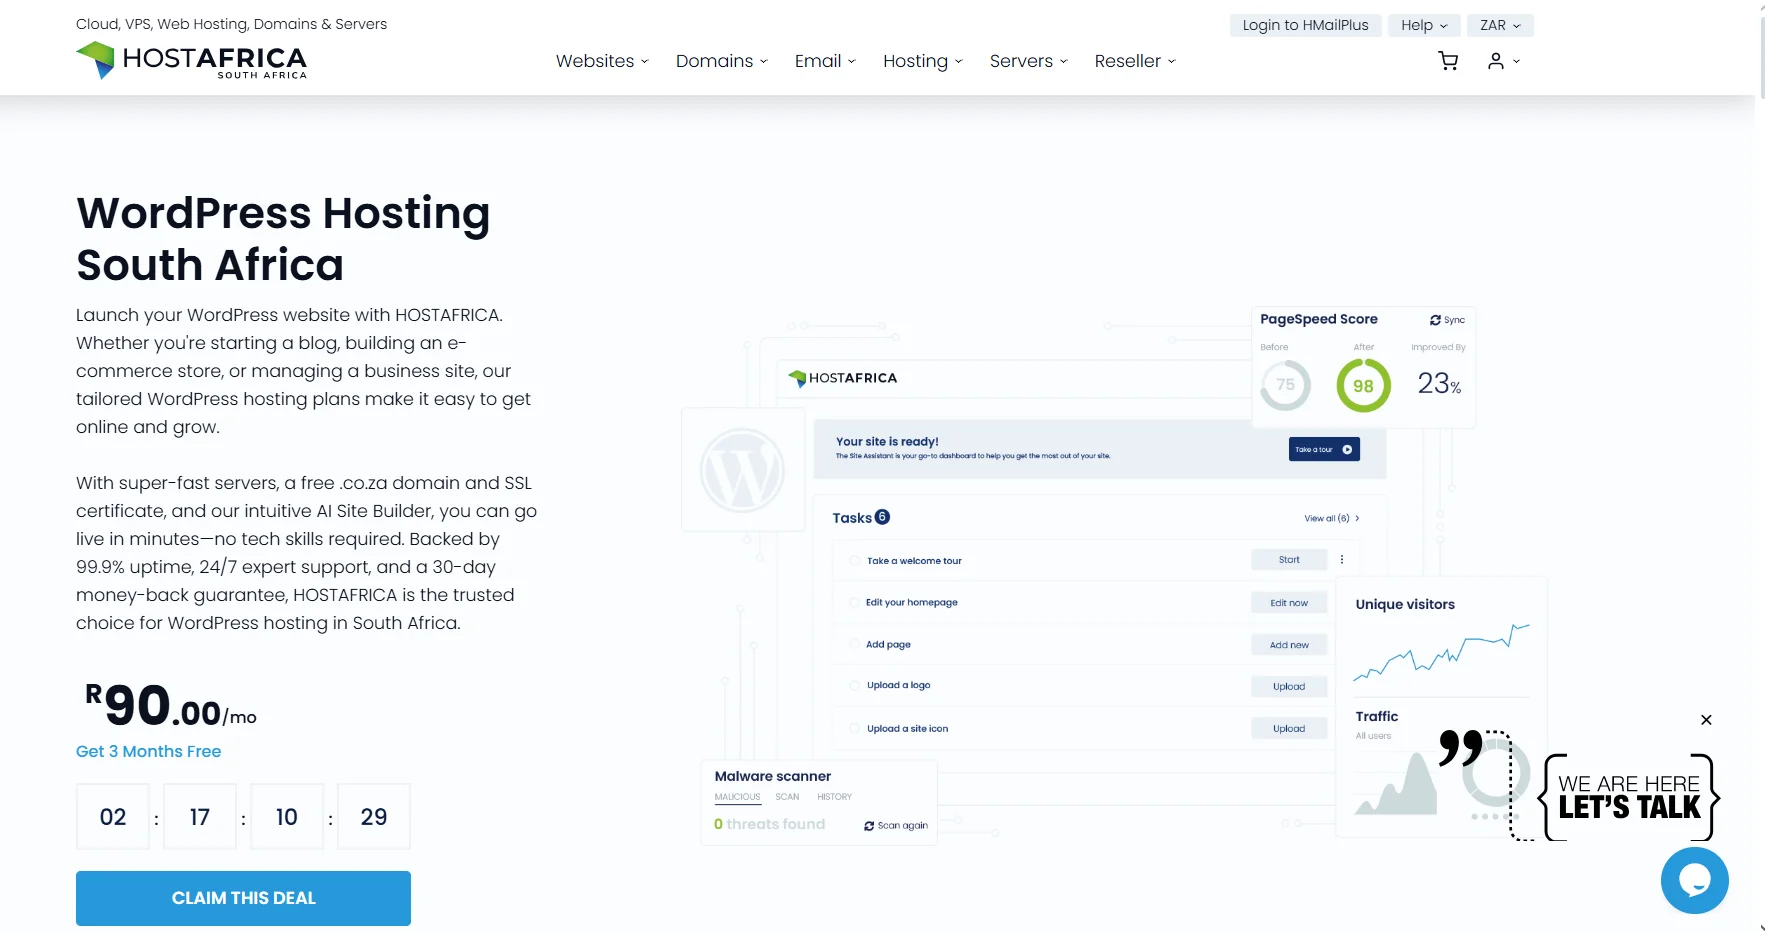The width and height of the screenshot is (1765, 933).
Task: Click the CLAIM THIS DEAL button
Action: point(243,898)
